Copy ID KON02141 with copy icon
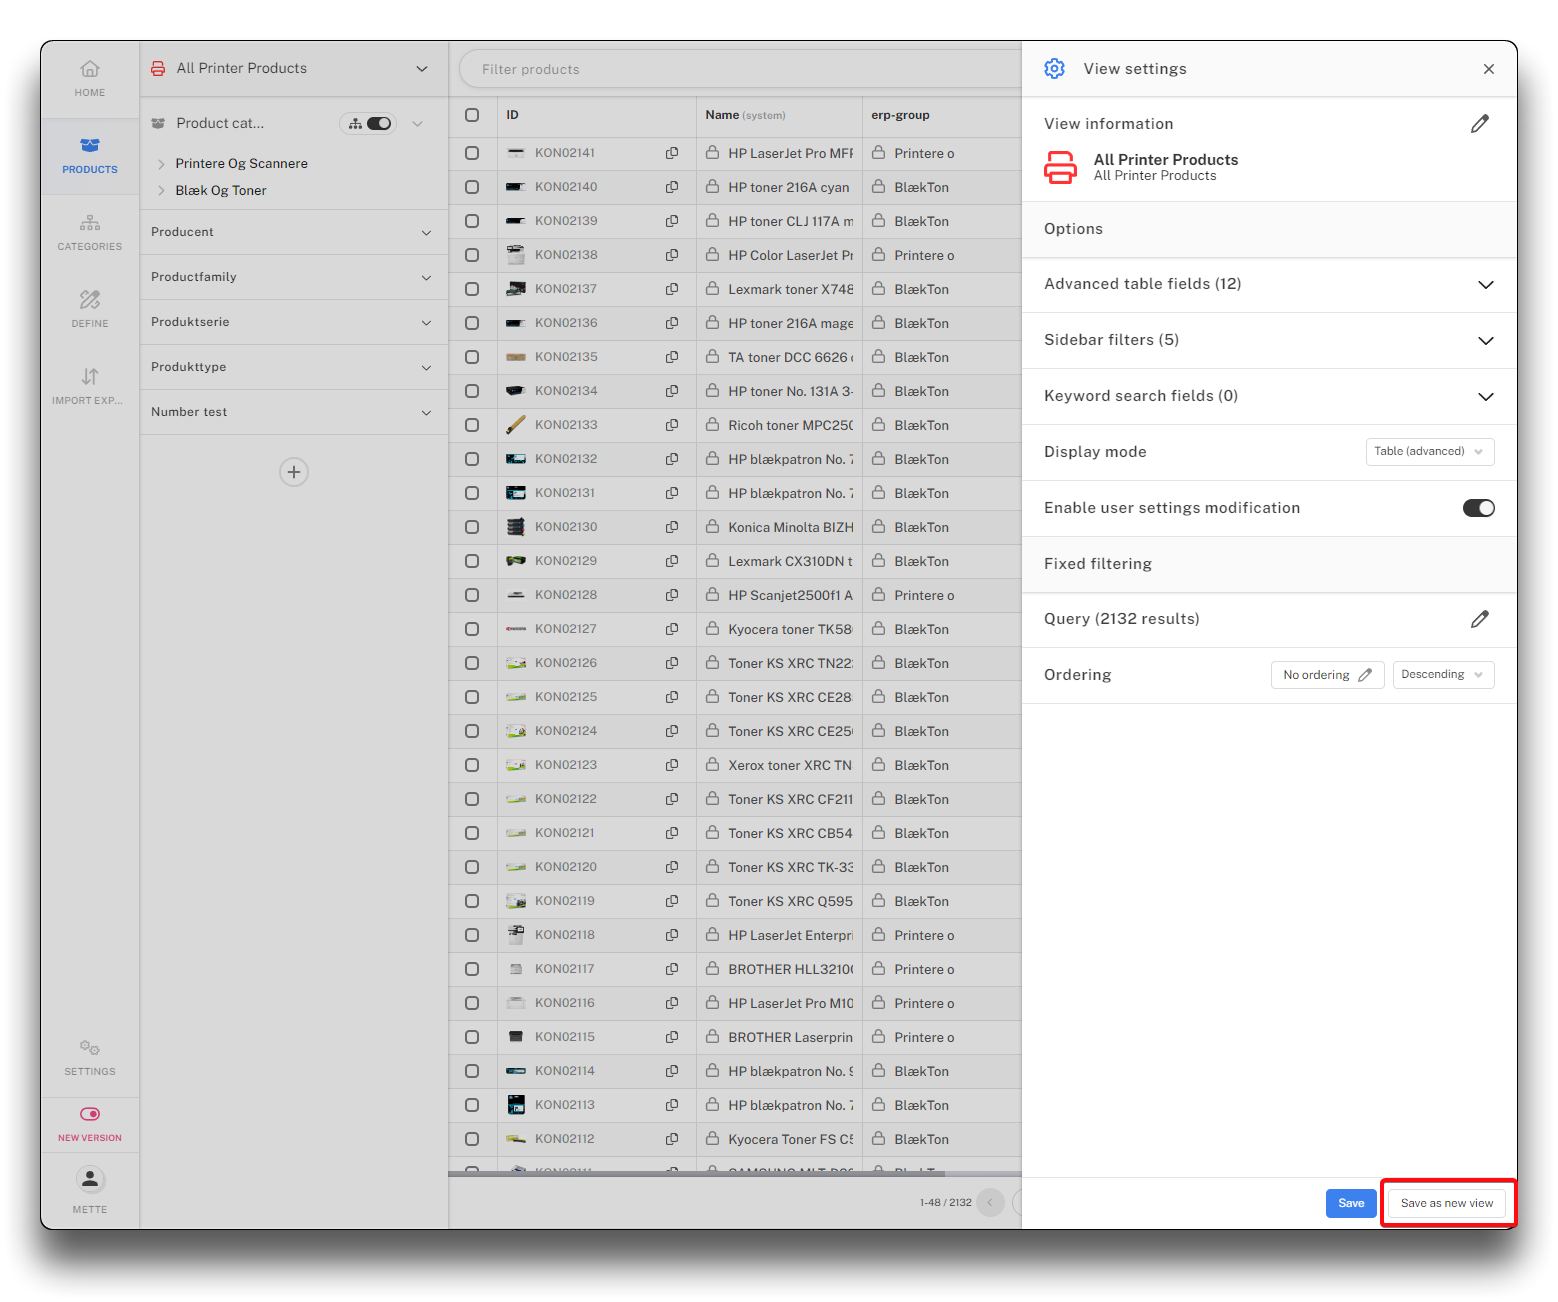This screenshot has width=1558, height=1302. click(x=672, y=153)
